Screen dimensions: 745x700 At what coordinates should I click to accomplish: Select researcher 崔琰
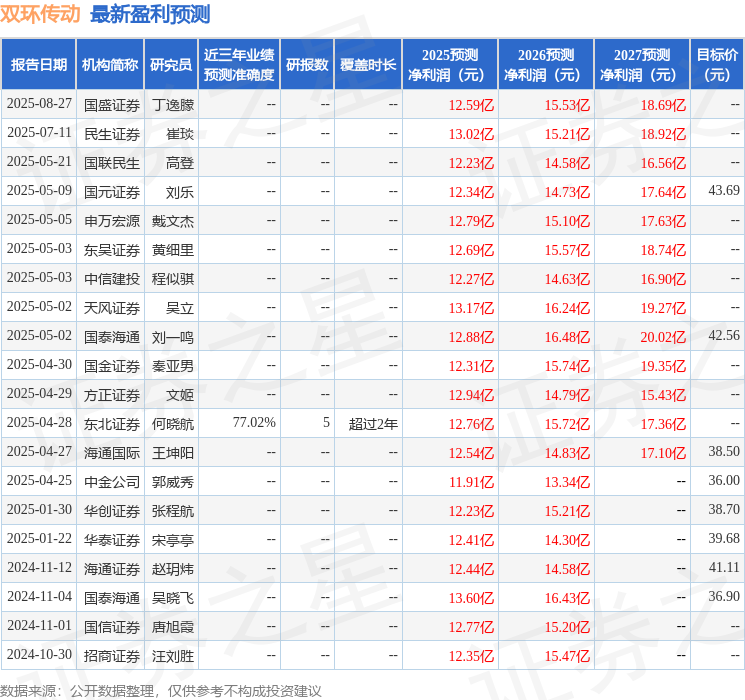180,134
